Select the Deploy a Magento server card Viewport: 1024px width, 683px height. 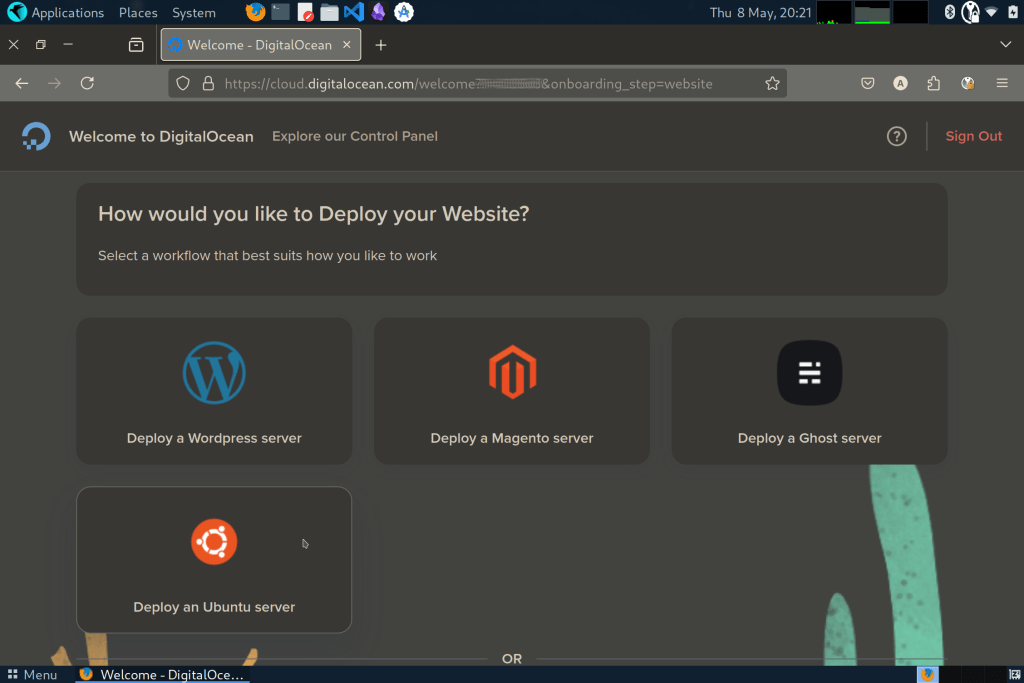pos(511,390)
